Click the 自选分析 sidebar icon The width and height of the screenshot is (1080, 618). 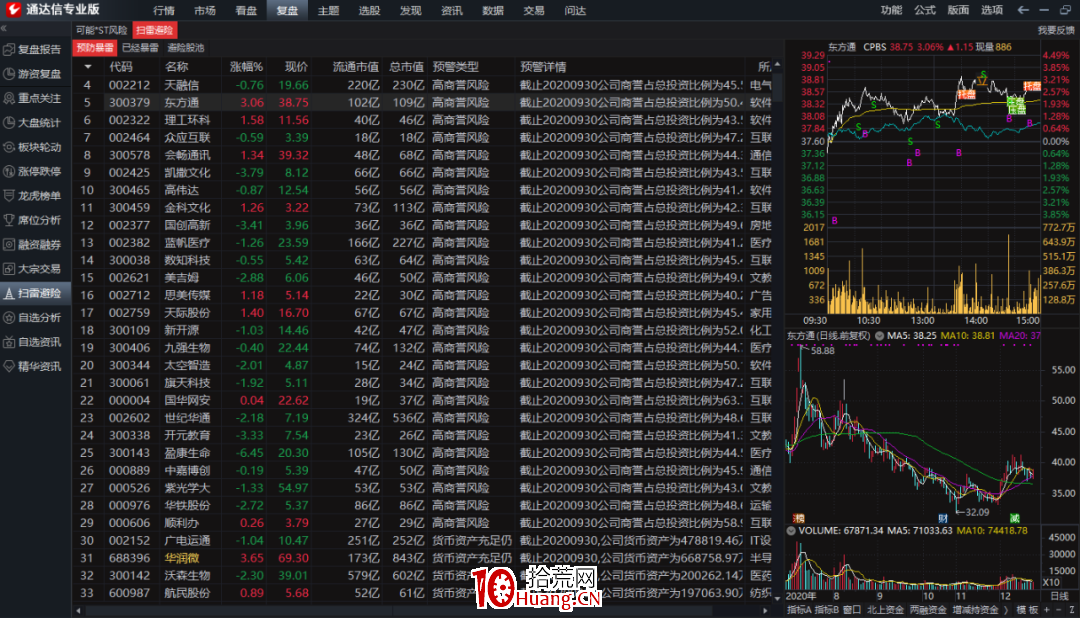[x=9, y=318]
